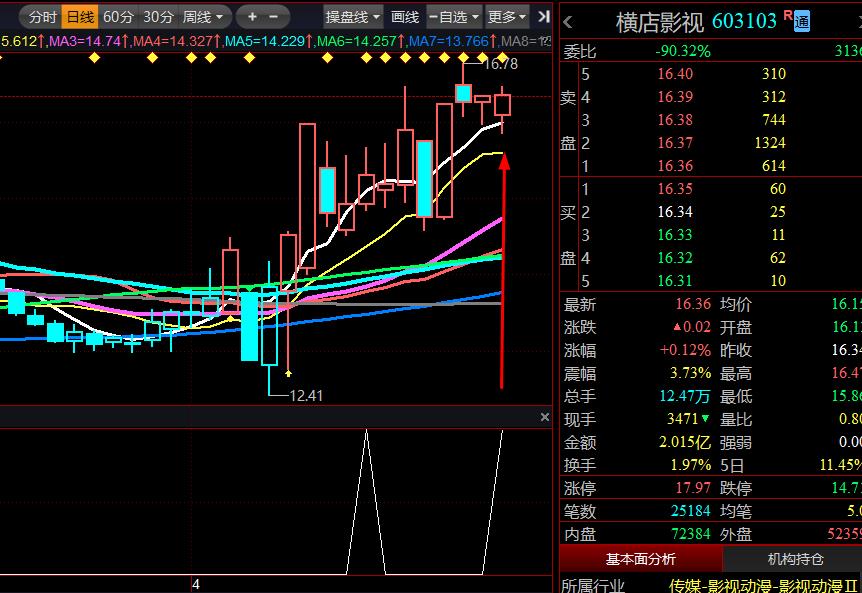Click the 总手 12.47万 value
The width and height of the screenshot is (862, 593).
[685, 396]
